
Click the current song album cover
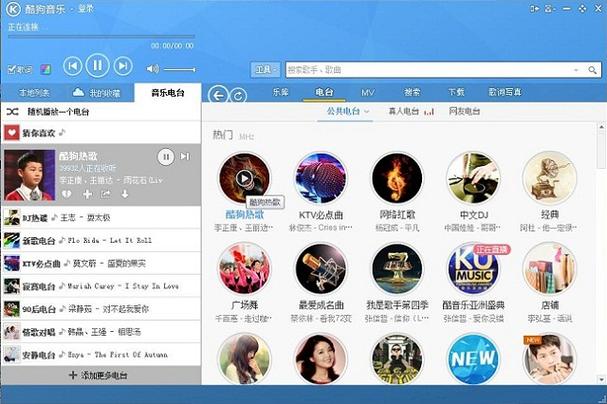pos(29,175)
